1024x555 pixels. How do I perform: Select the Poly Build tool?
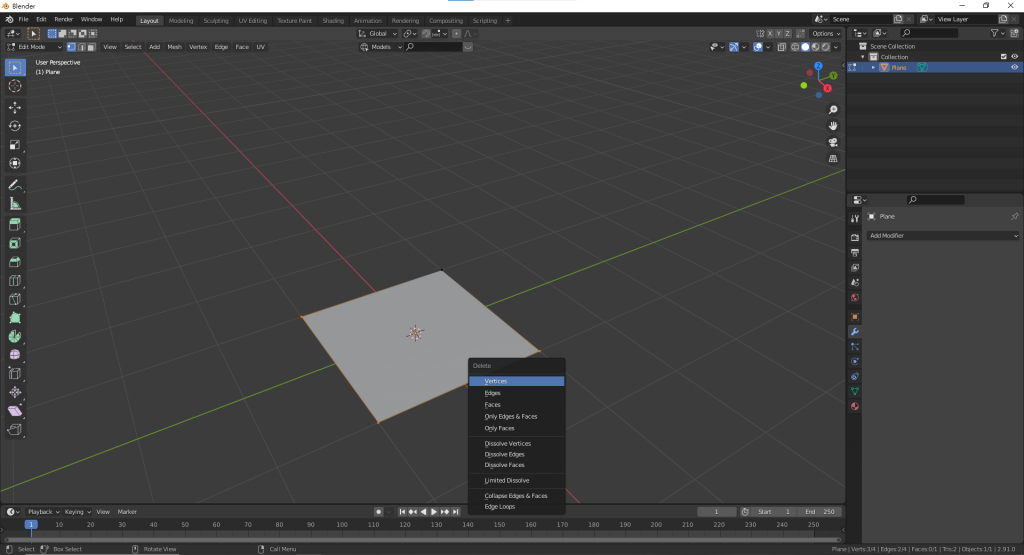[15, 318]
